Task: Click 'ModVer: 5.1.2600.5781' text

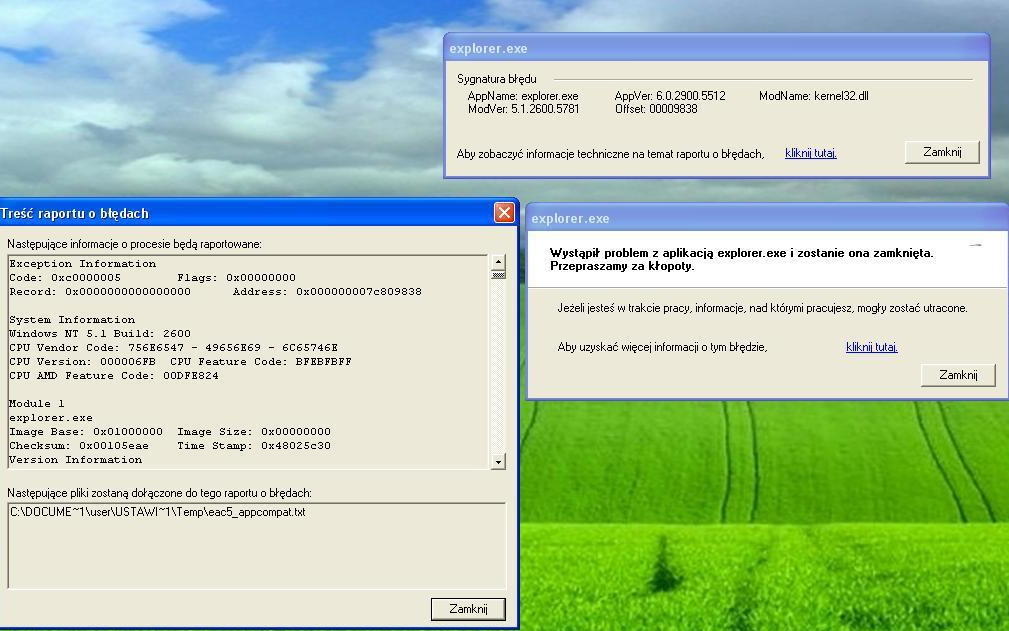Action: pyautogui.click(x=523, y=109)
